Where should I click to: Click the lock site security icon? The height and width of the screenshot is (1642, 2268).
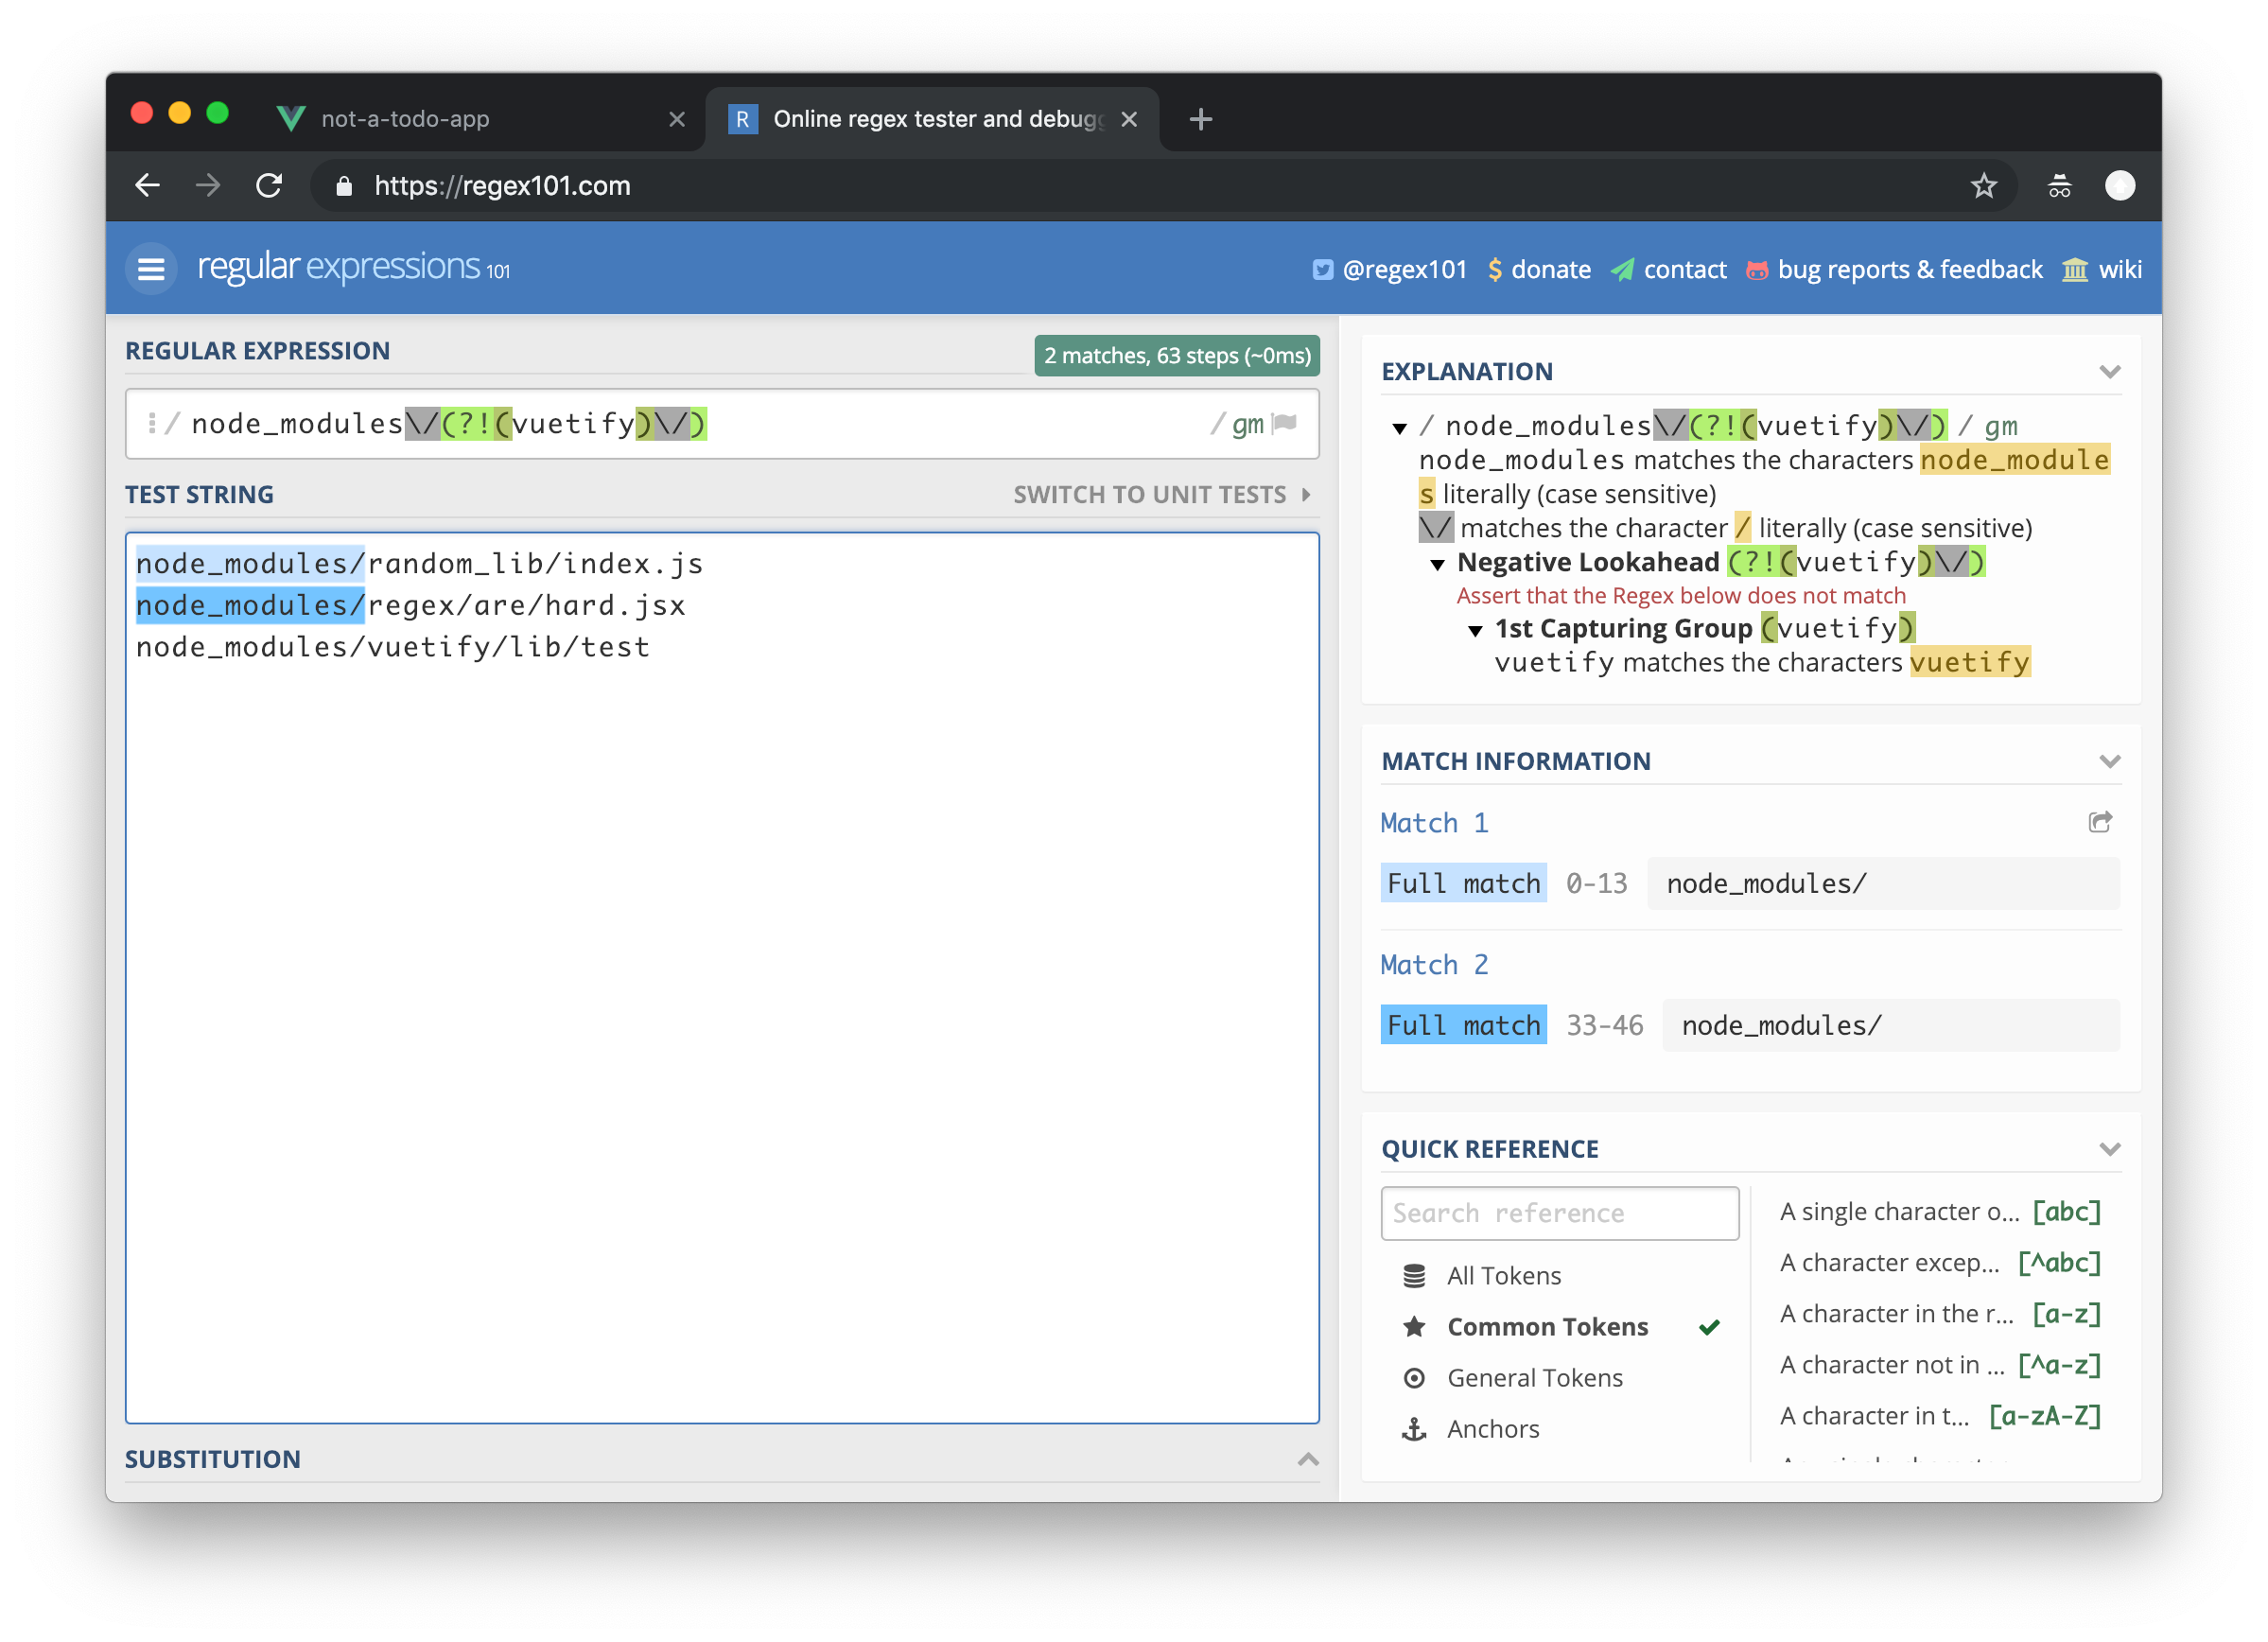pos(343,185)
